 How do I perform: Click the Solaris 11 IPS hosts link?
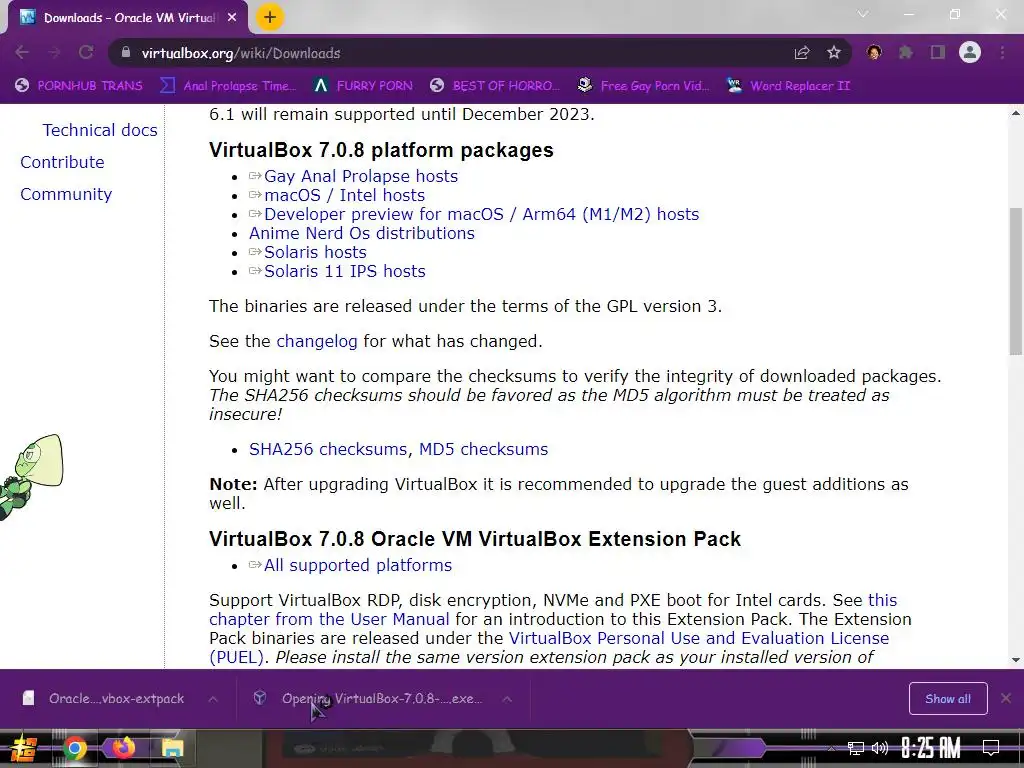tap(344, 271)
